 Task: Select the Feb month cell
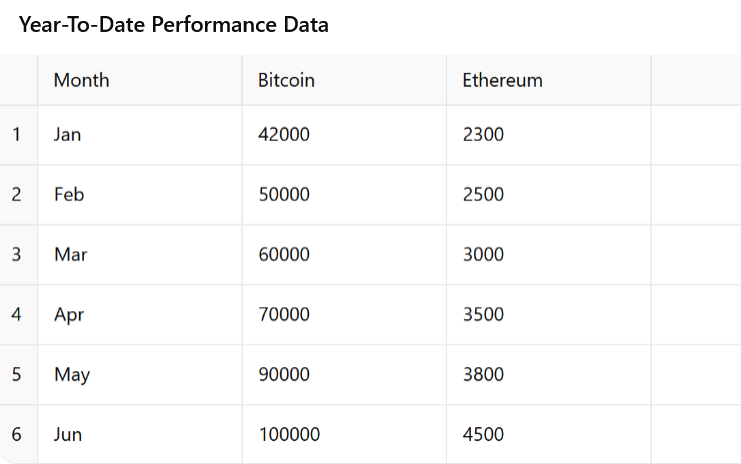(140, 195)
